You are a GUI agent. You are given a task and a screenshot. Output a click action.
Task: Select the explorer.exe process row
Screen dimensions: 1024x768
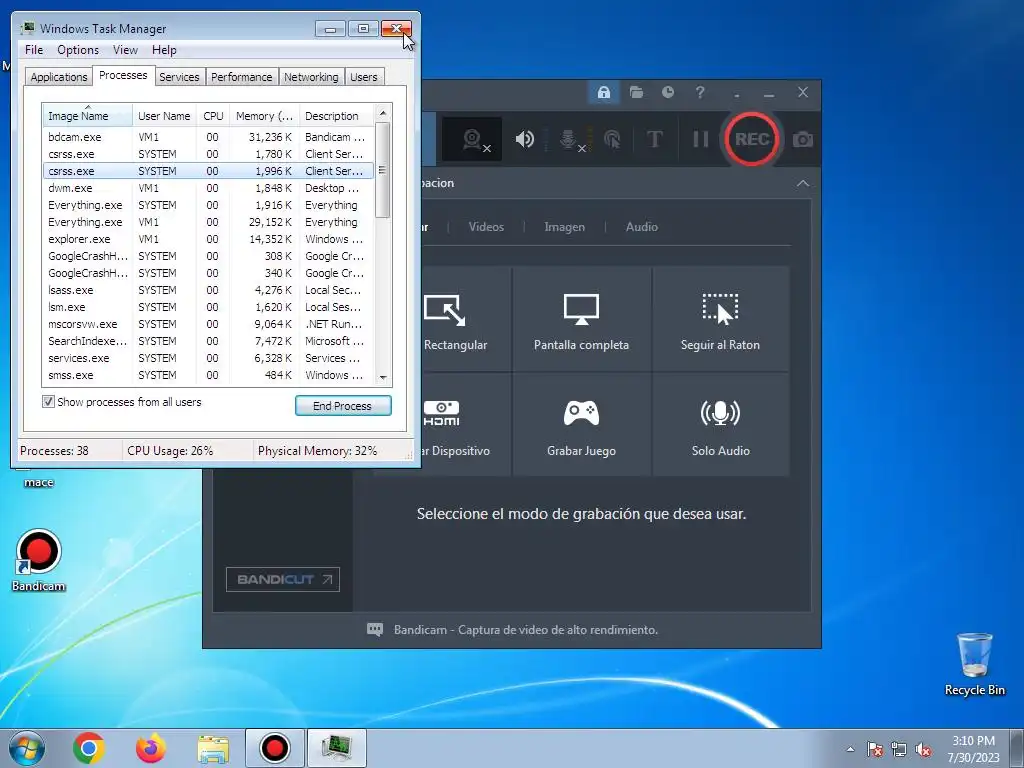208,239
